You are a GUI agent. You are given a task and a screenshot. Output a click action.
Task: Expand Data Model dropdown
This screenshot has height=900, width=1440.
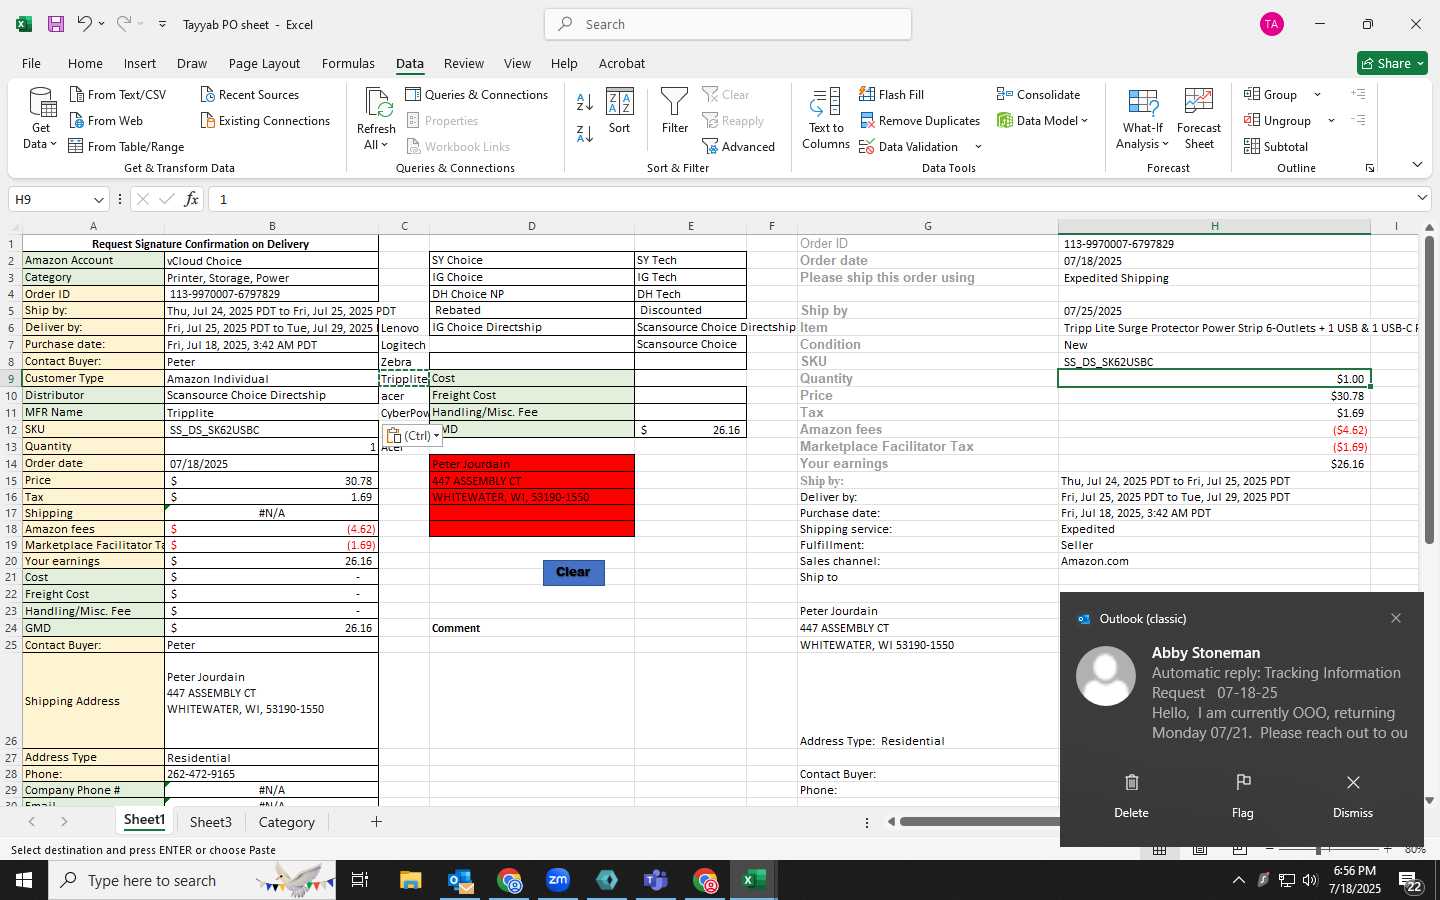pyautogui.click(x=1084, y=120)
